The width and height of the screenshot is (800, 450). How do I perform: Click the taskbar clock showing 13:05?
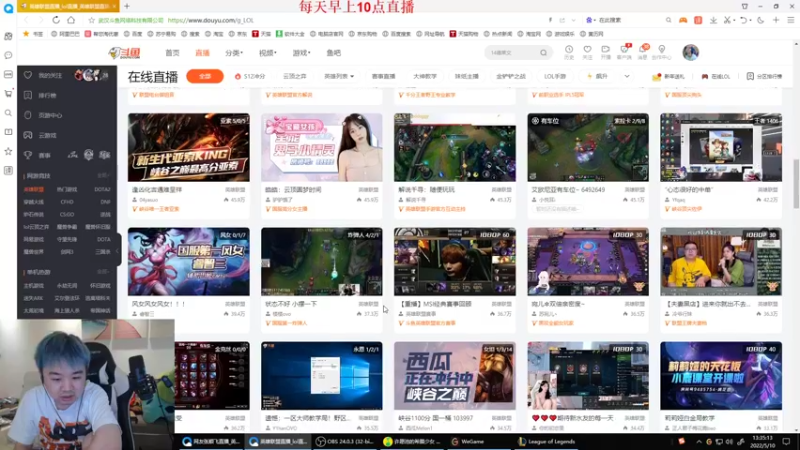click(762, 441)
